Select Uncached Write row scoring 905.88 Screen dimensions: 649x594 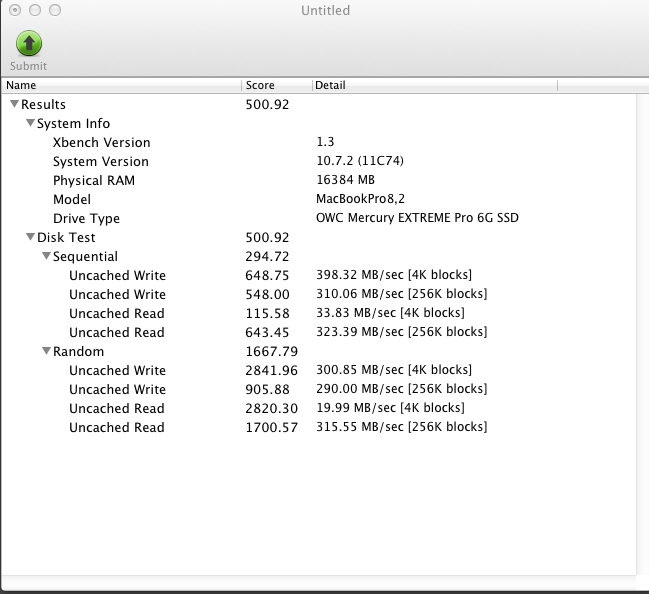click(x=319, y=390)
